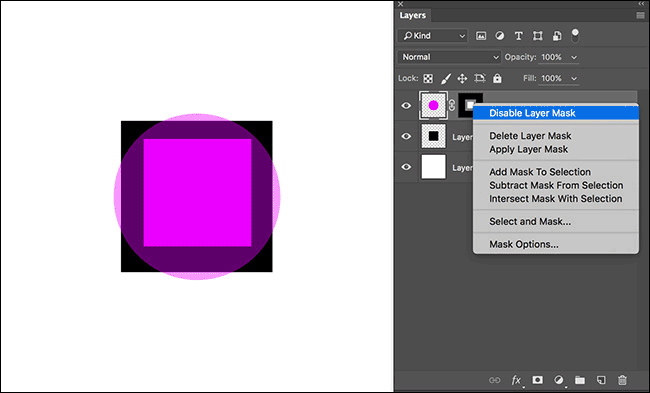
Task: Choose Add Mask To Selection
Action: (555, 172)
